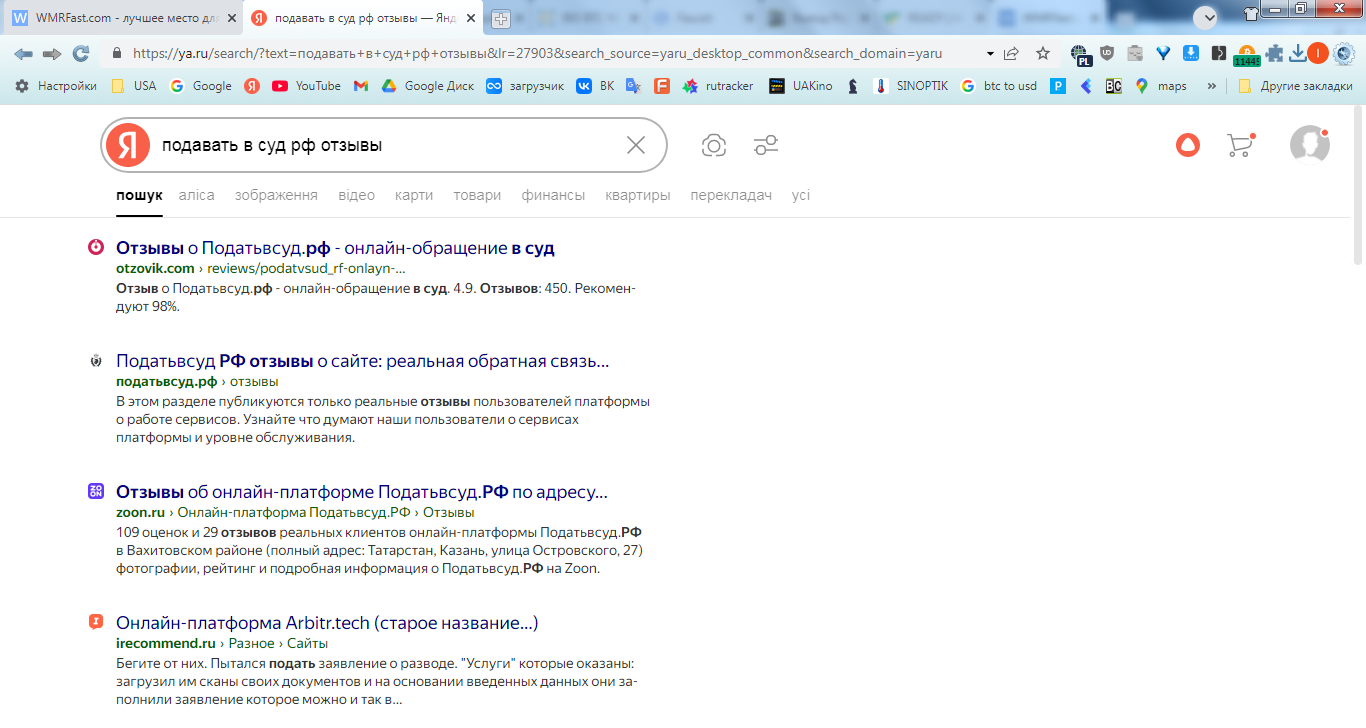Open the Gmail bookmark icon
1366x728 pixels.
click(361, 86)
